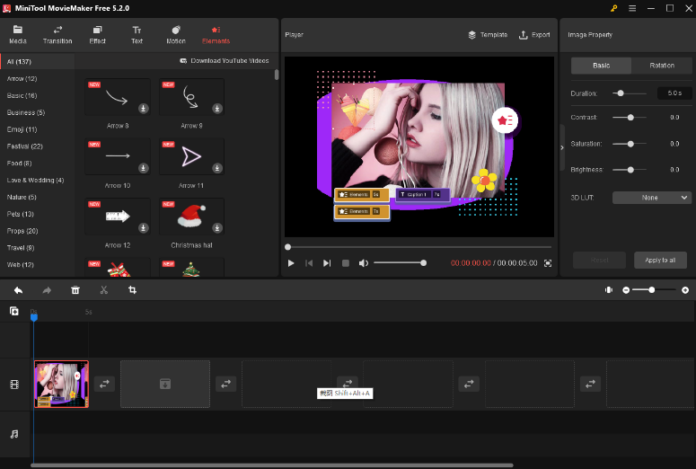Stop video playback

point(345,263)
